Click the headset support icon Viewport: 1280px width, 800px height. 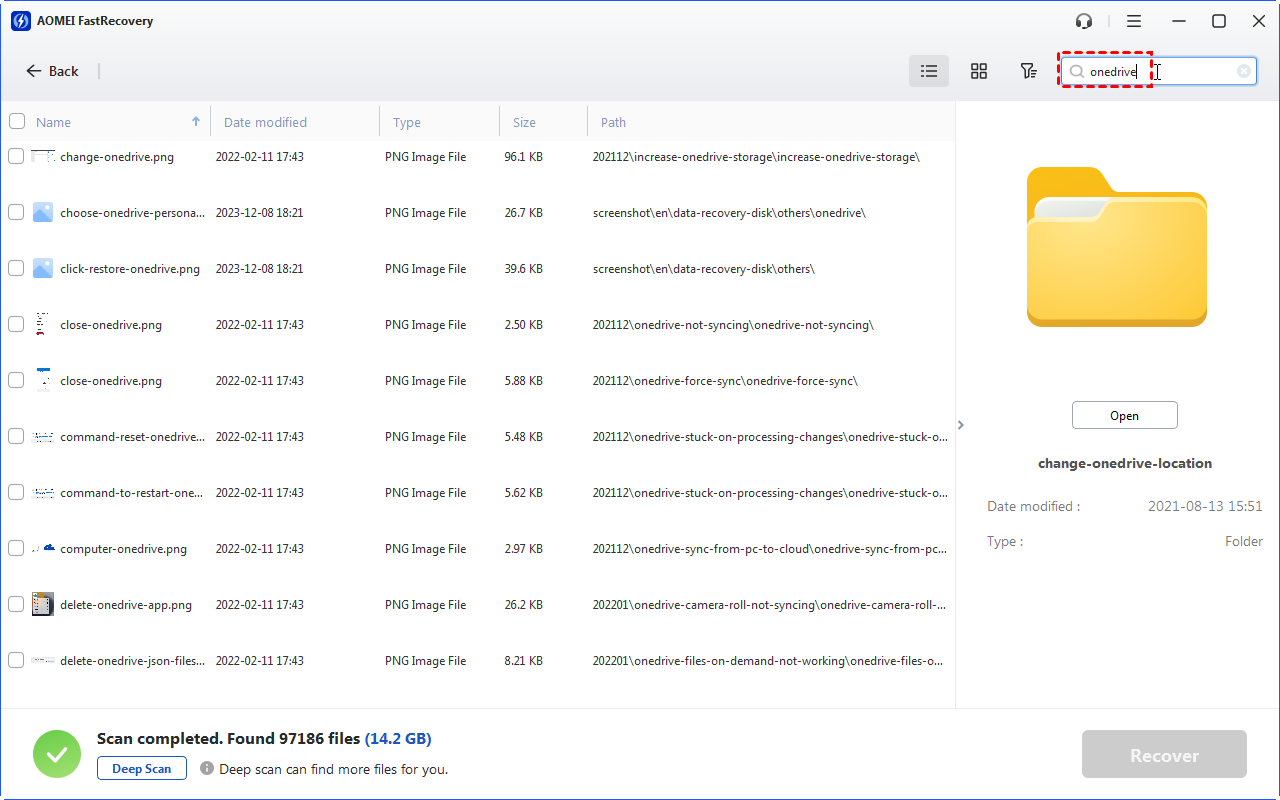point(1083,21)
